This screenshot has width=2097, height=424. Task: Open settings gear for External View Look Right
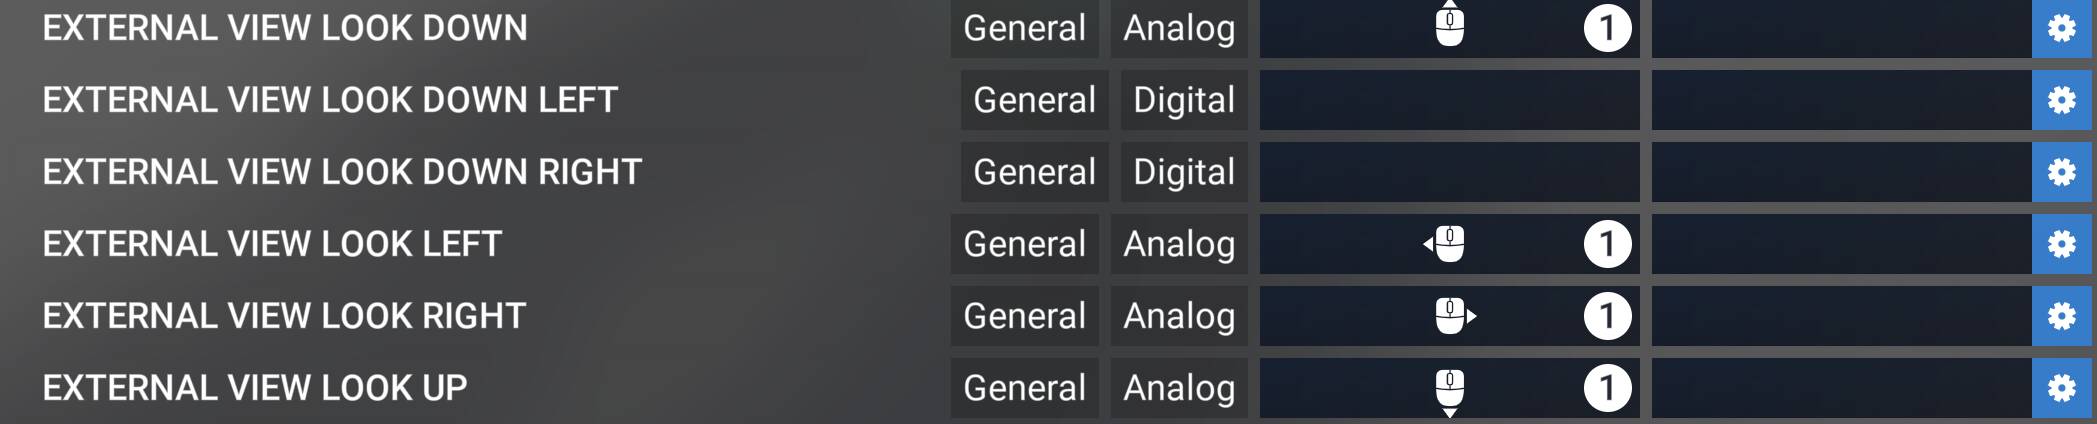[2062, 316]
